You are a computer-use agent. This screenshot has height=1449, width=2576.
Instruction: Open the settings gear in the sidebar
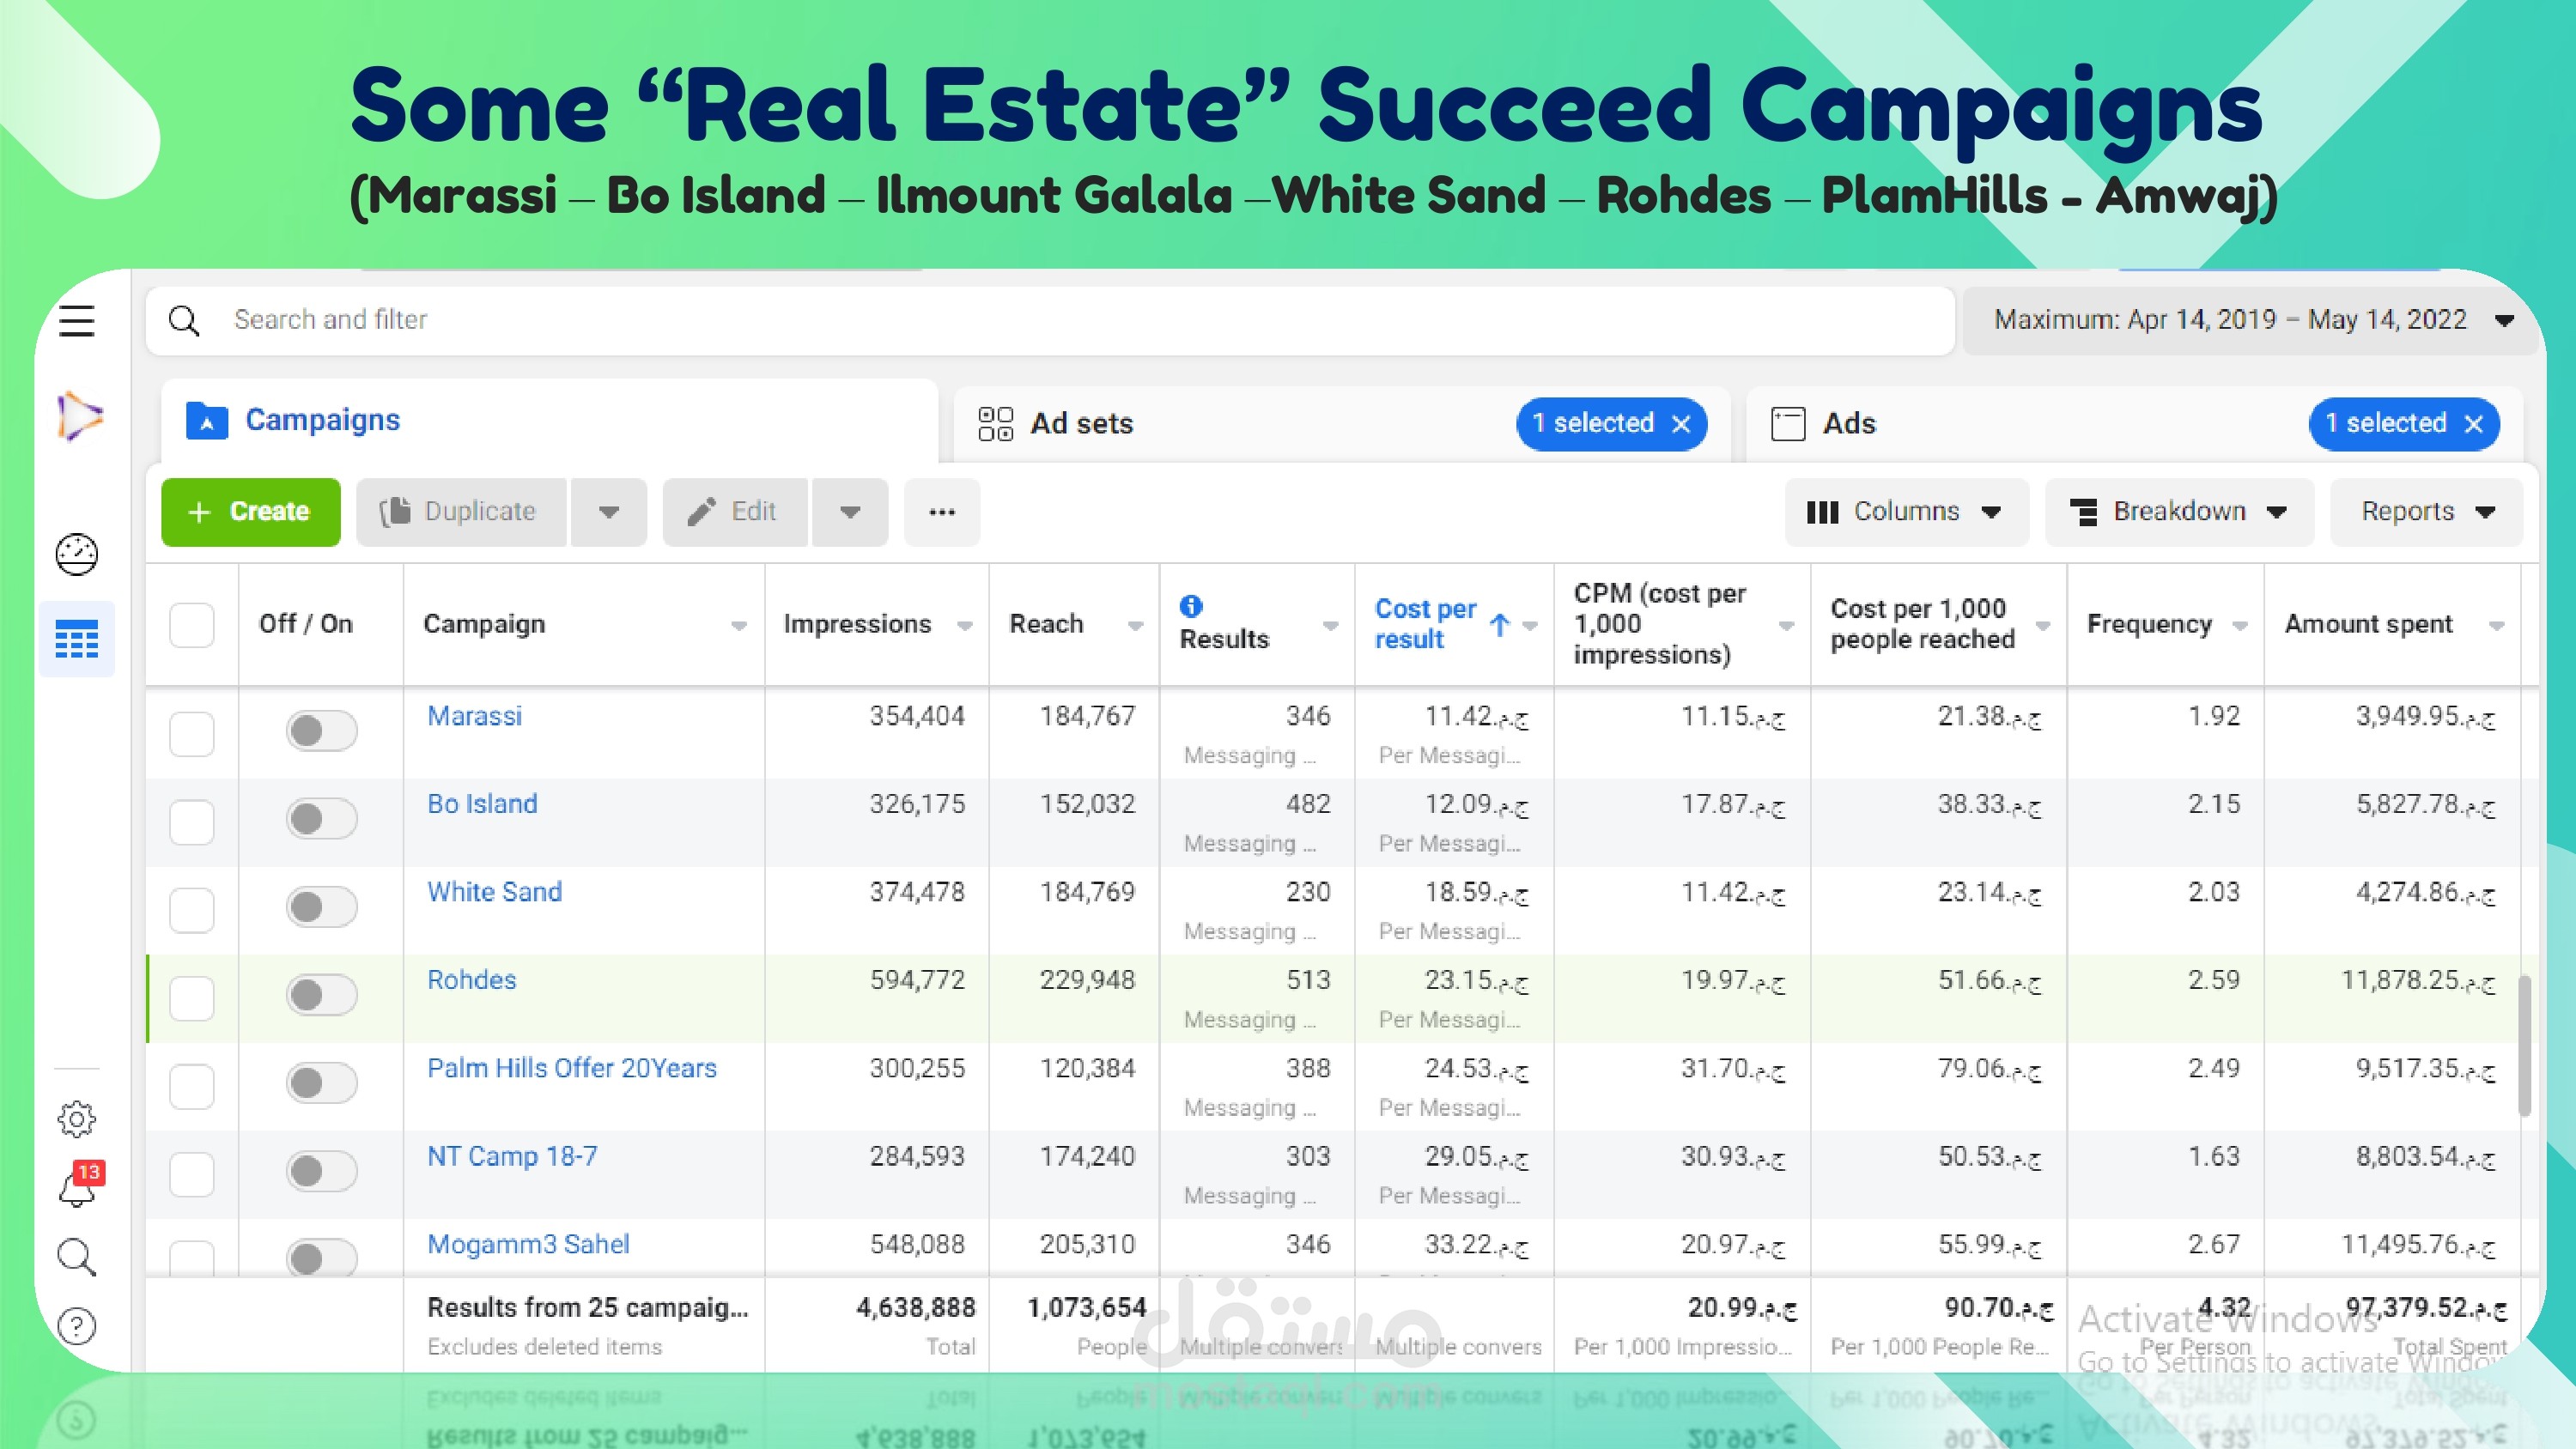(77, 1118)
